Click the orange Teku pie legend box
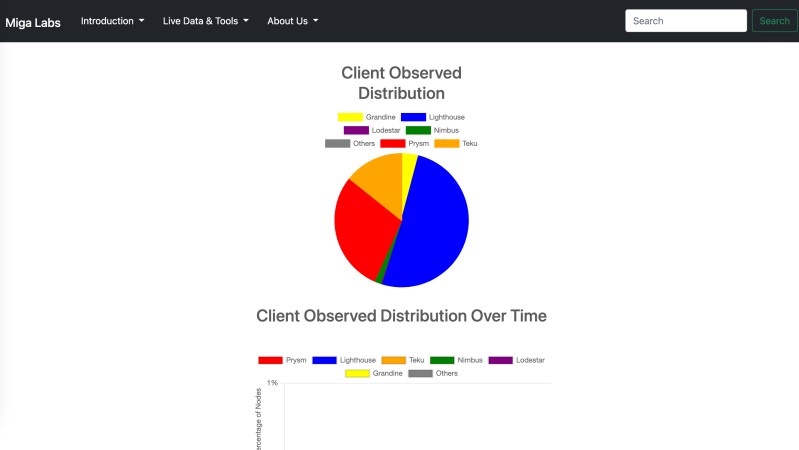799x450 pixels. click(x=446, y=143)
